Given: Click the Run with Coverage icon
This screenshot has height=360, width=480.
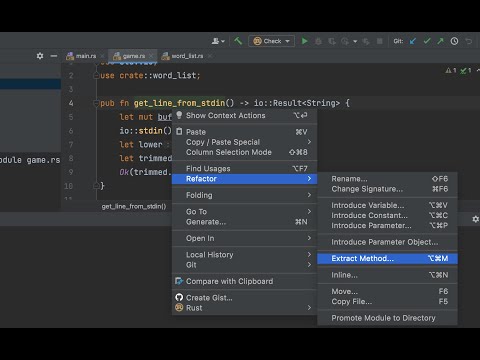Looking at the screenshot, I should pyautogui.click(x=332, y=41).
